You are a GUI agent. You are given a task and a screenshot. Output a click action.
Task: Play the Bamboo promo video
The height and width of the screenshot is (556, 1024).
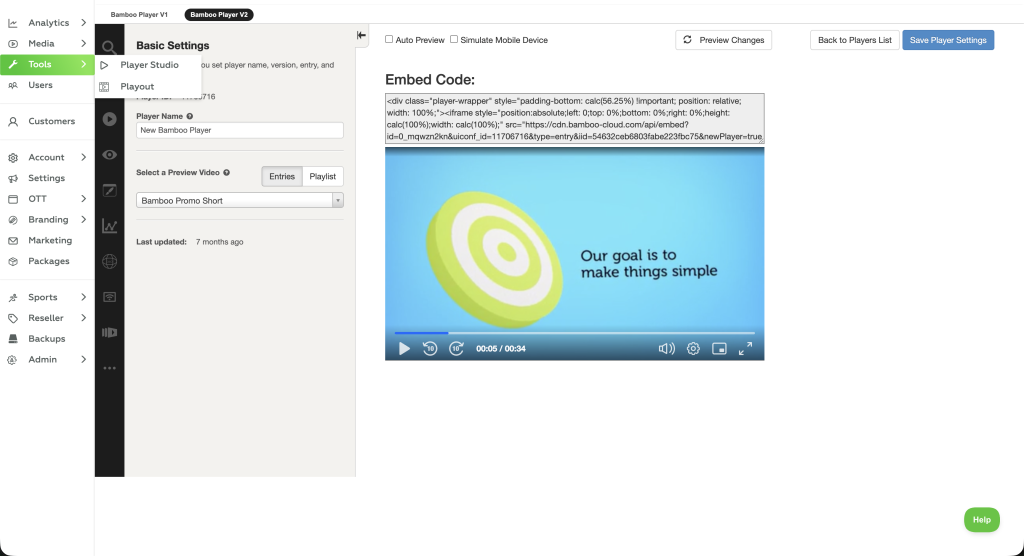tap(404, 349)
